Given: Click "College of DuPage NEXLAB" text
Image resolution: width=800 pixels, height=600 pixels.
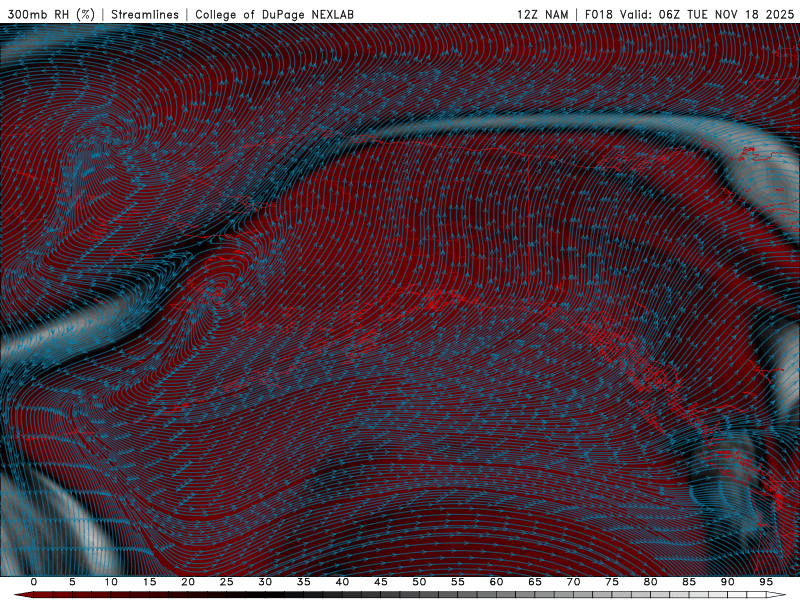Looking at the screenshot, I should (274, 14).
